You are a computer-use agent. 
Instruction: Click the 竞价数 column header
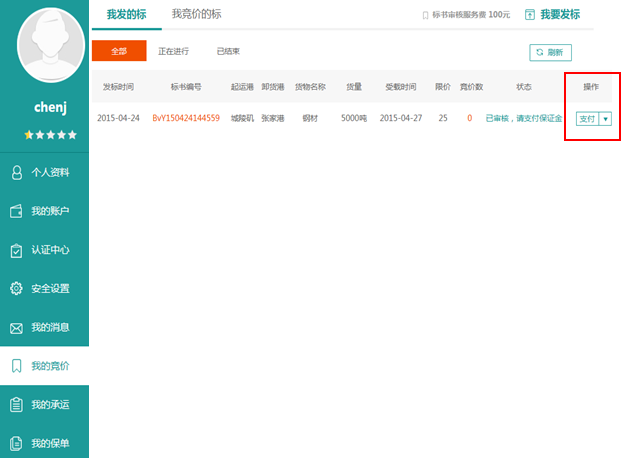(x=471, y=87)
